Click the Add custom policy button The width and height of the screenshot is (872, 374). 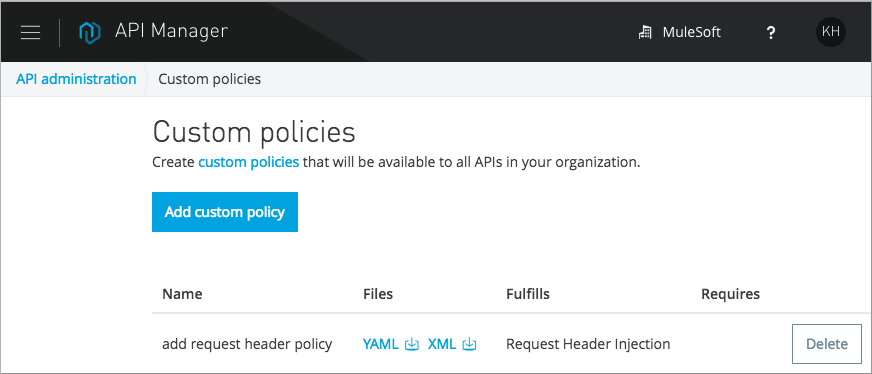click(x=225, y=212)
